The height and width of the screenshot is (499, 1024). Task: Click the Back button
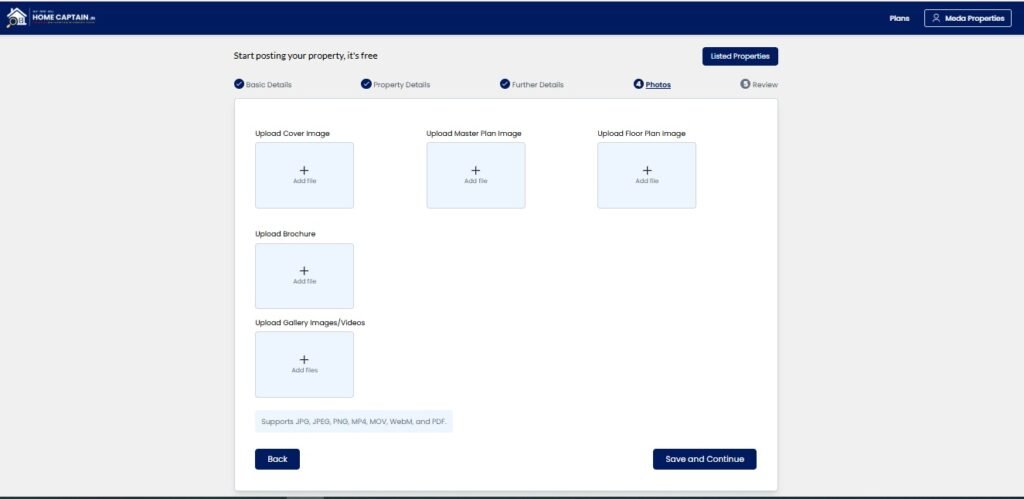click(277, 459)
